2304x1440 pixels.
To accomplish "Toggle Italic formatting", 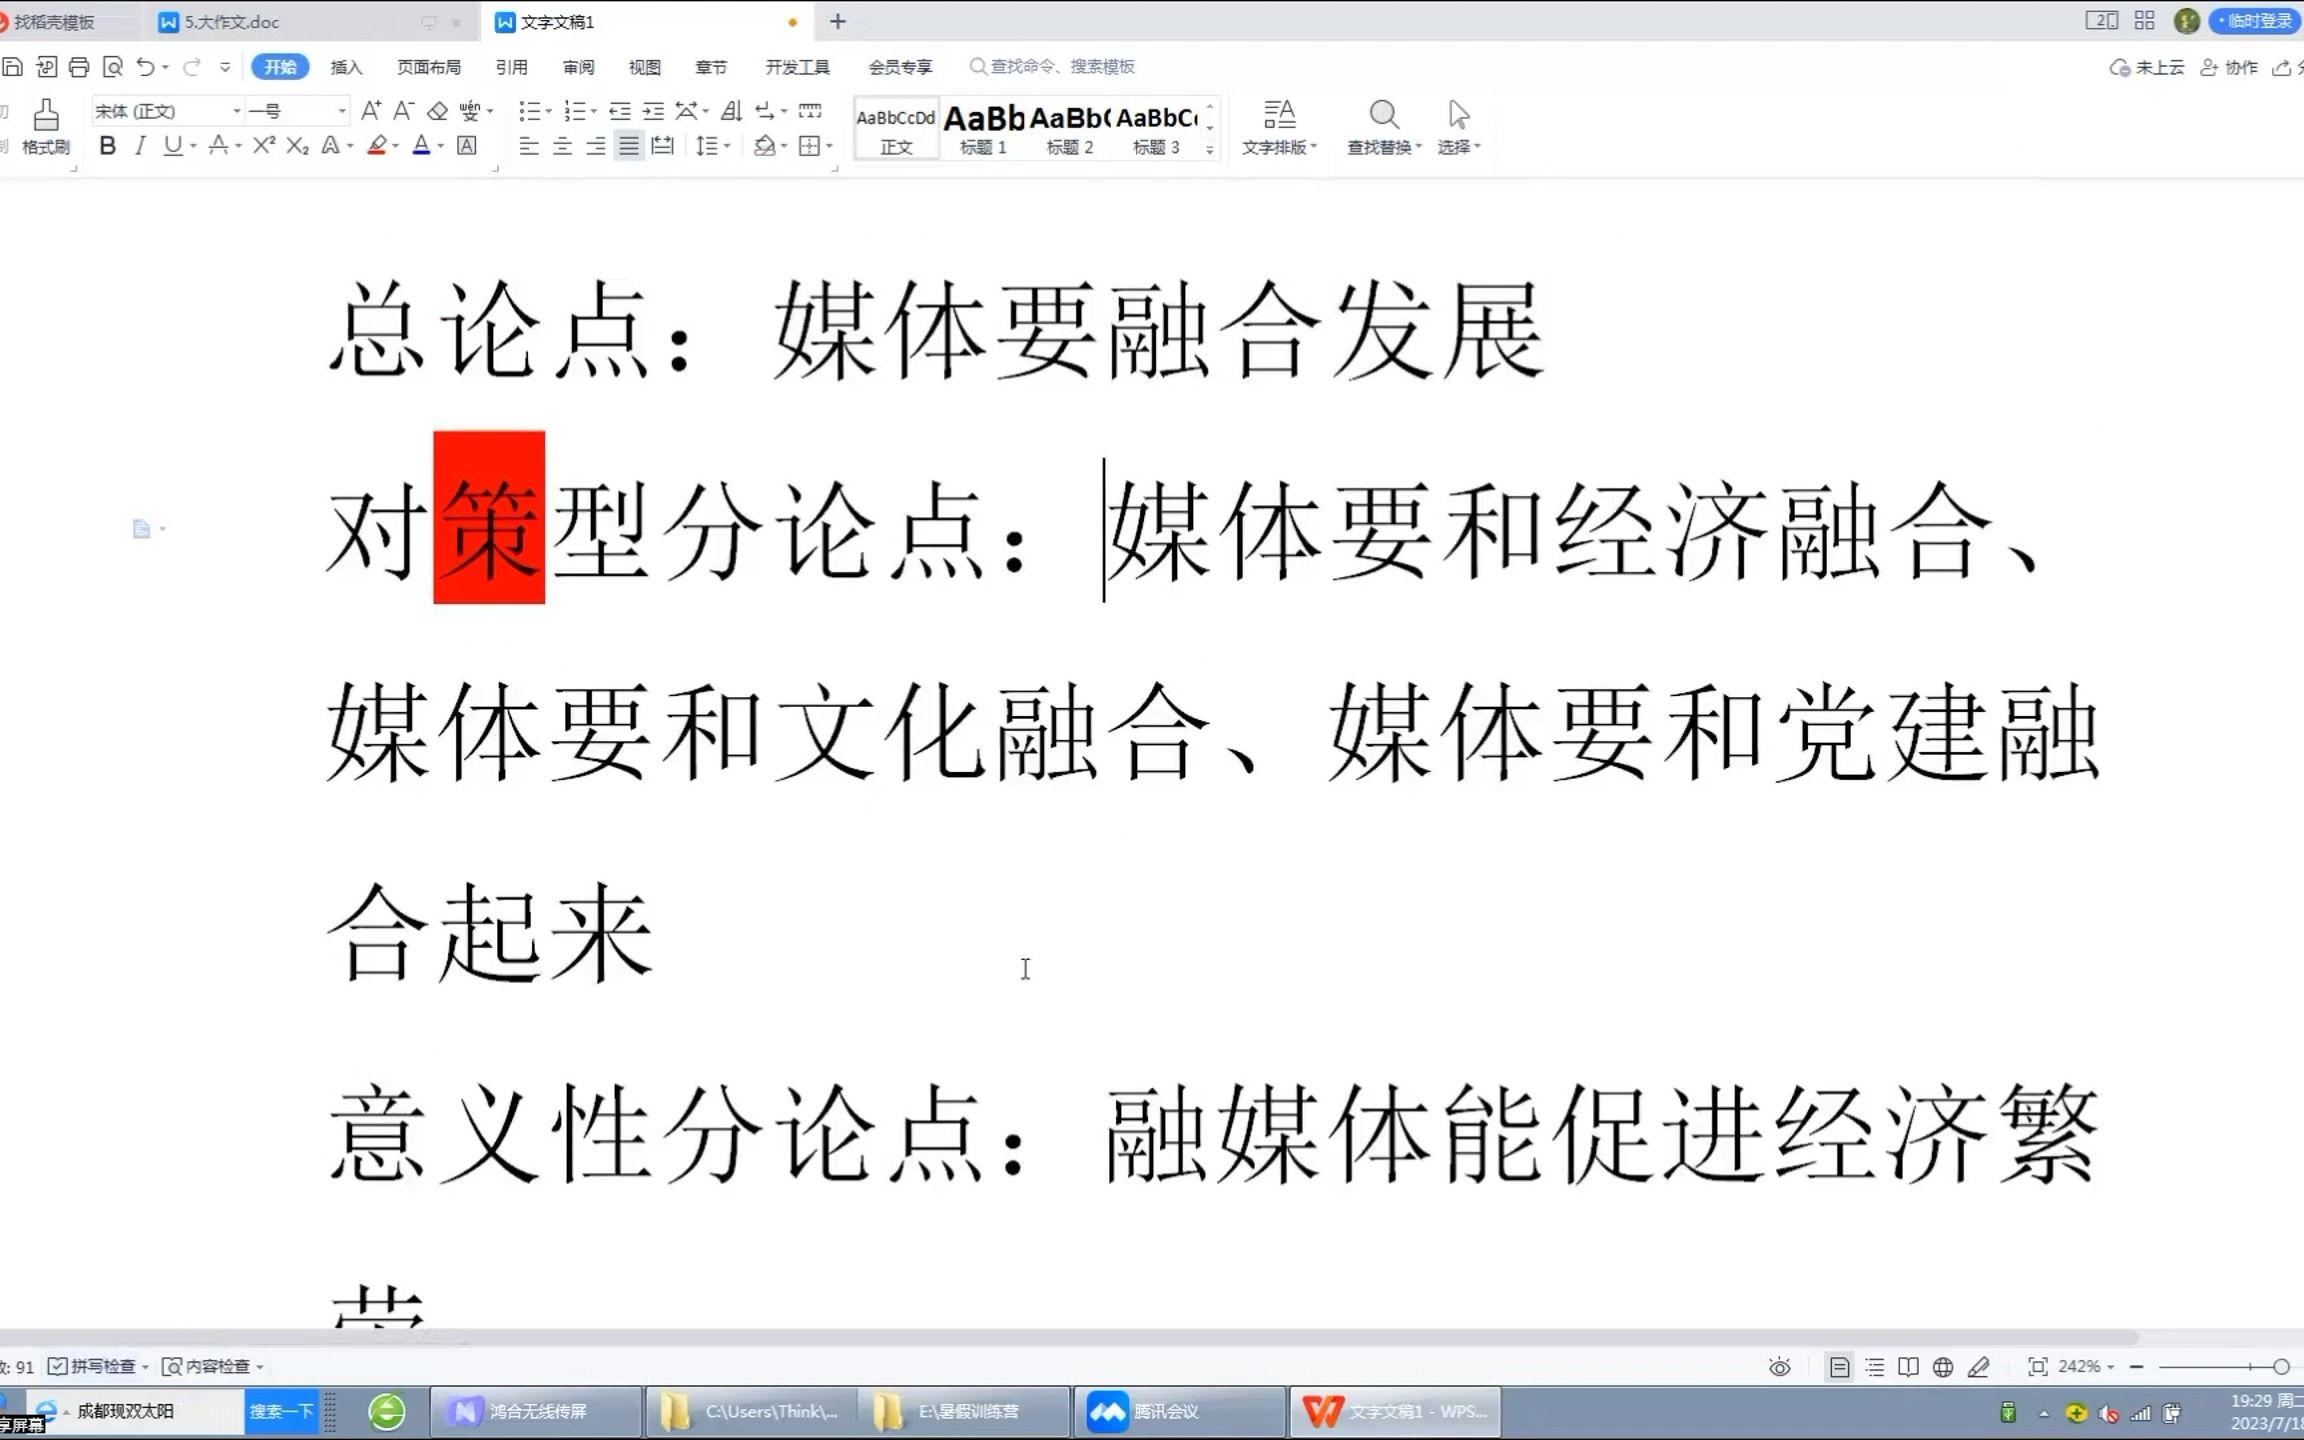I will pyautogui.click(x=140, y=146).
